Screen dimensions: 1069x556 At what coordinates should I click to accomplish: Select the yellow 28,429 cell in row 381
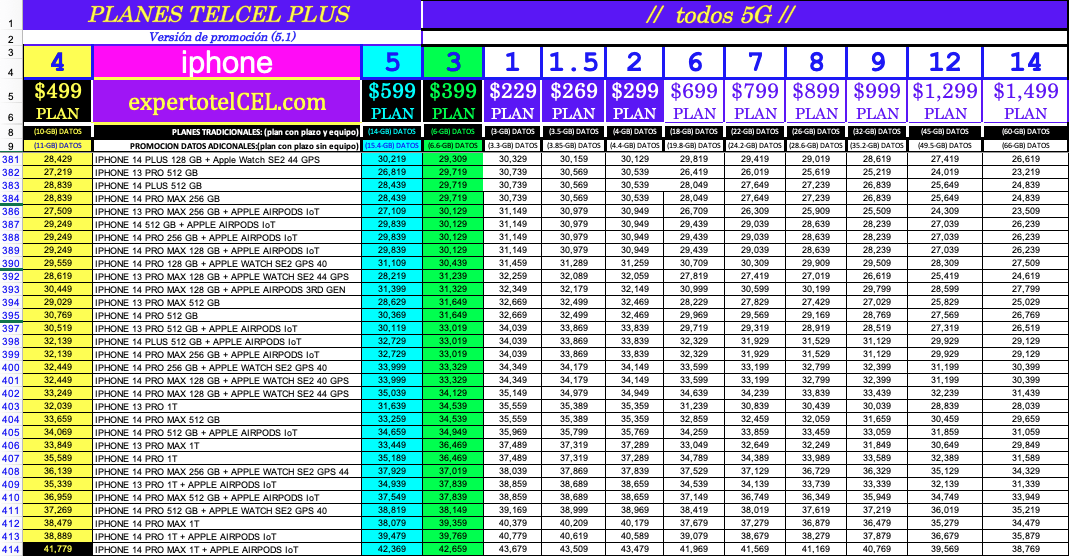(x=57, y=159)
